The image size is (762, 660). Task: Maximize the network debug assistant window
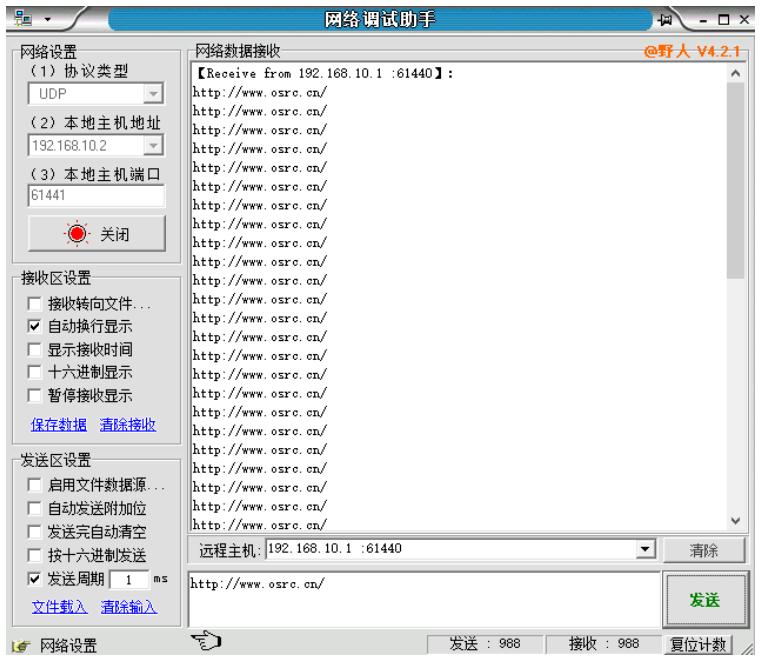724,19
